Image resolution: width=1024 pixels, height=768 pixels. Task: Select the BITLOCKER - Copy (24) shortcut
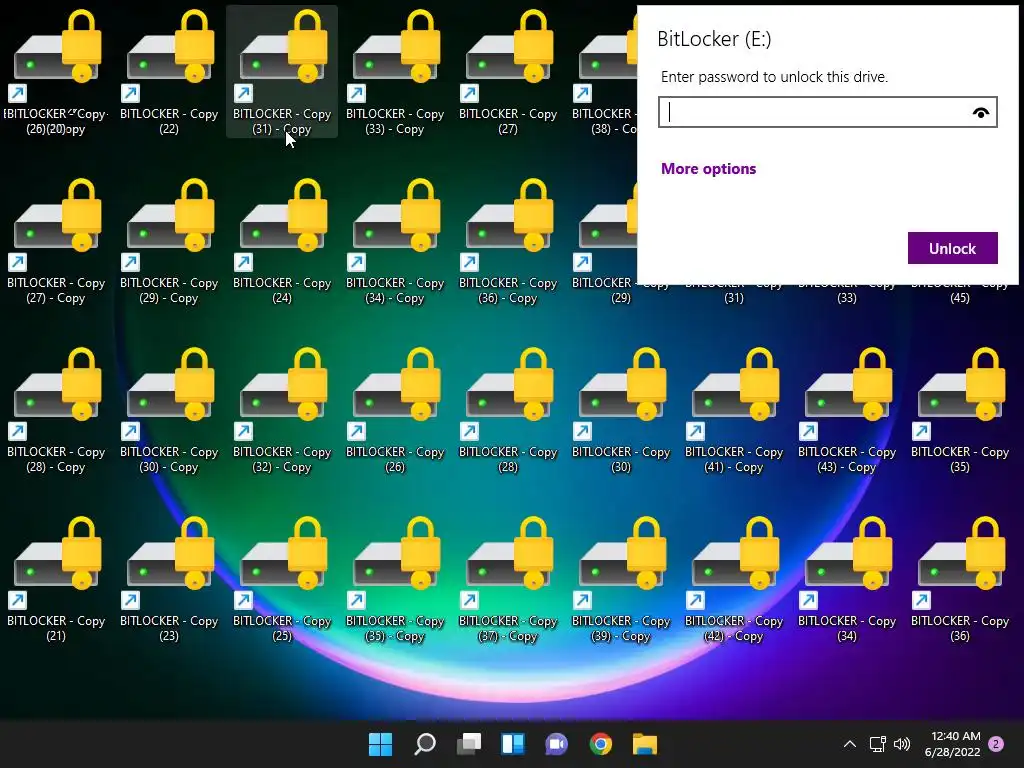[x=282, y=241]
